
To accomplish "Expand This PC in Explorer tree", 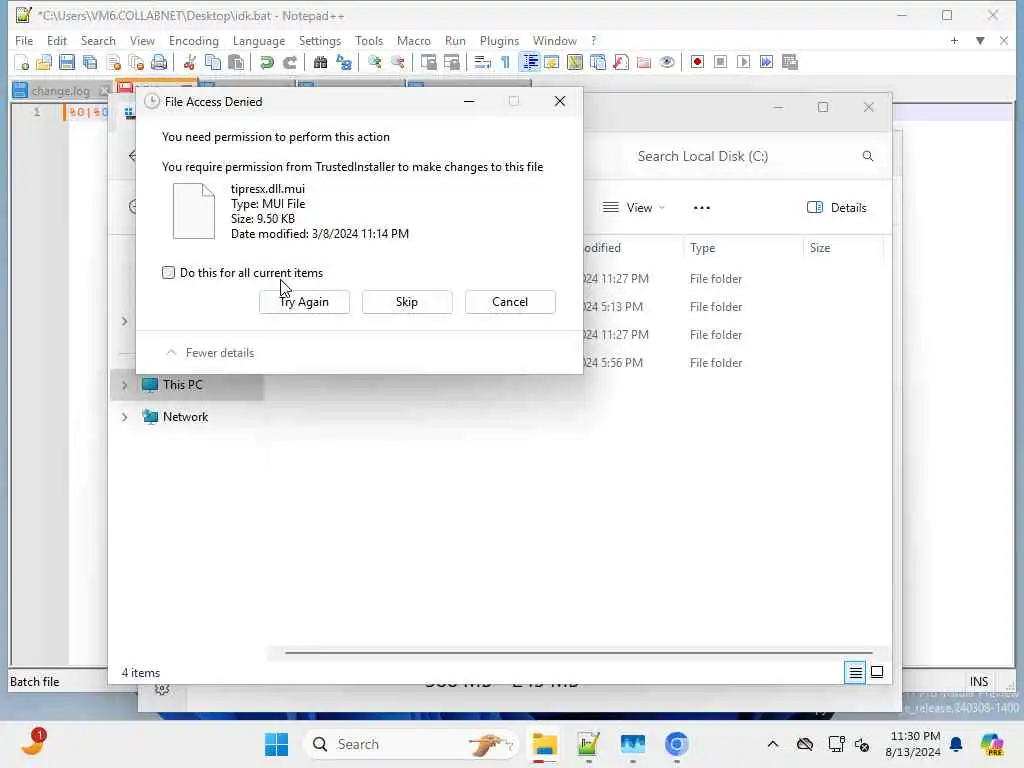I will coord(124,385).
